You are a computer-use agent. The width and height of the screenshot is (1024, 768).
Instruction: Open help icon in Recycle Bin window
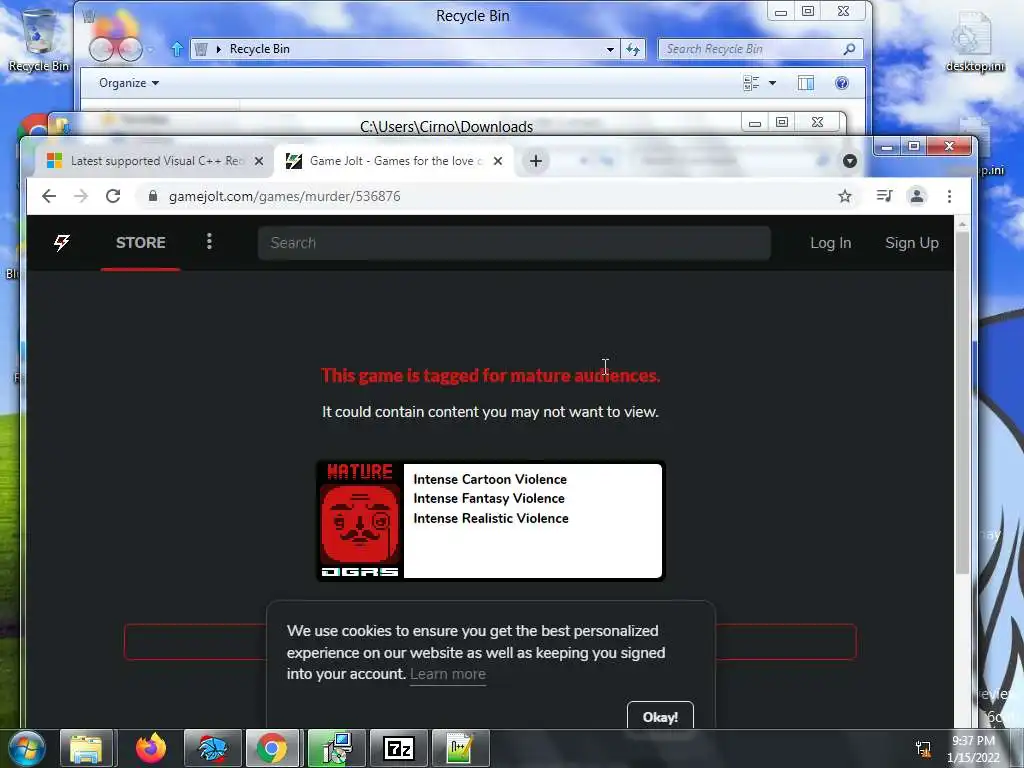[842, 83]
